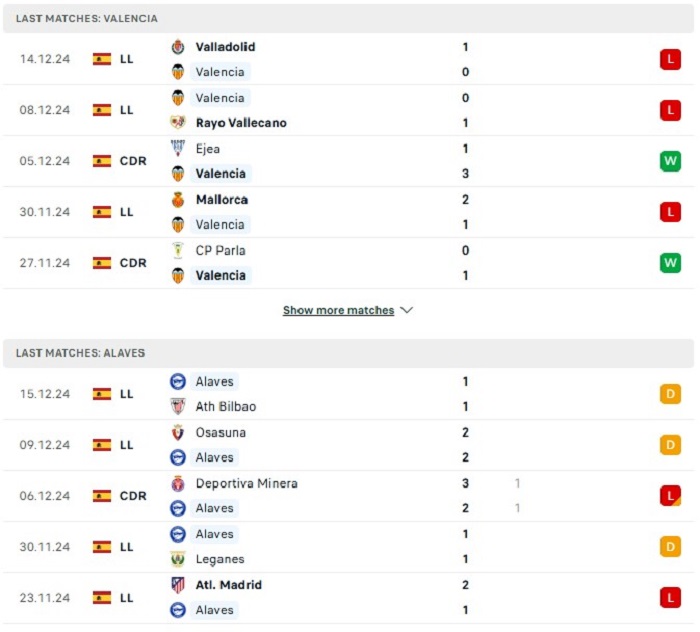Screen dimensions: 700x632
Task: Expand the Show more matches chevron
Action: pyautogui.click(x=407, y=310)
